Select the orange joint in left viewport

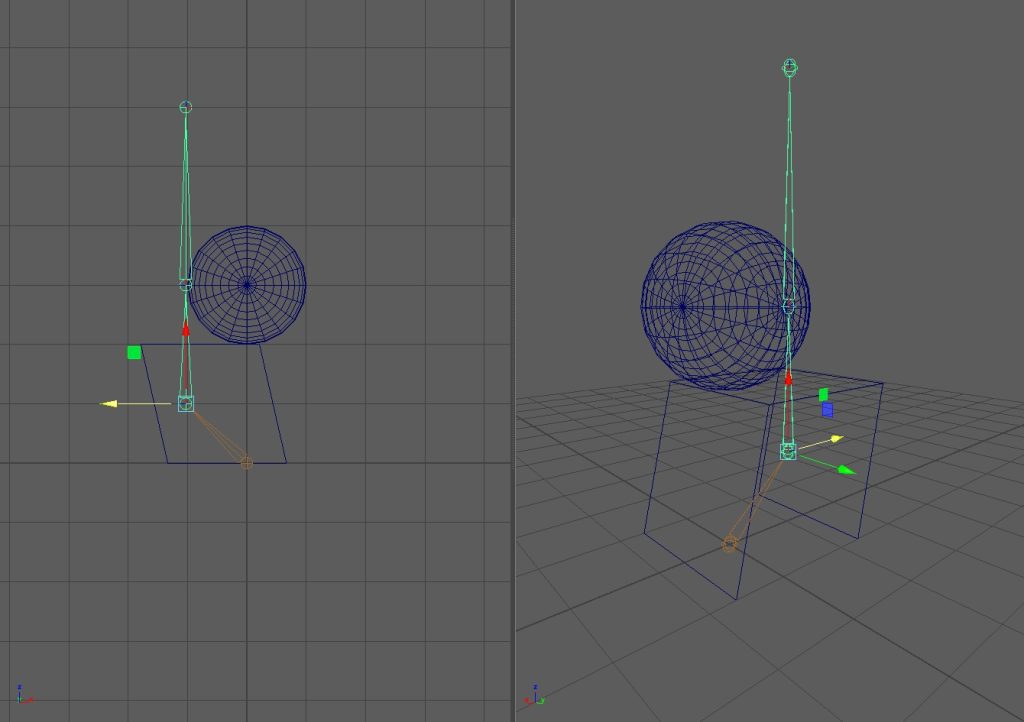[x=246, y=463]
